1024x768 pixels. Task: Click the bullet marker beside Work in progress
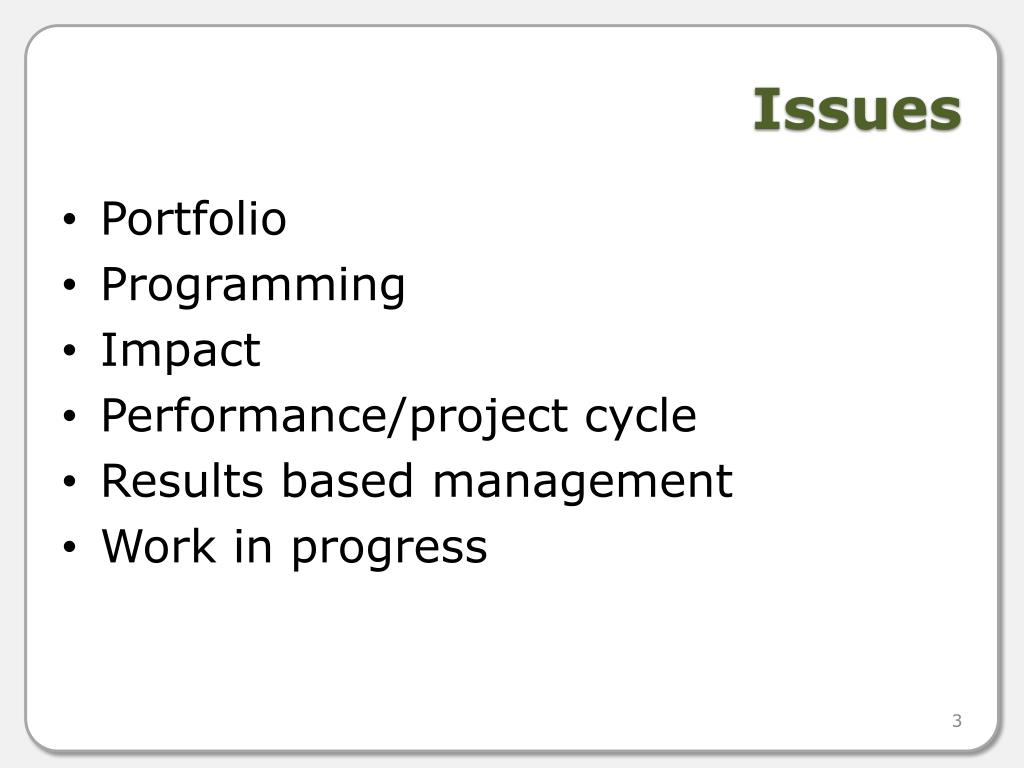[x=70, y=547]
